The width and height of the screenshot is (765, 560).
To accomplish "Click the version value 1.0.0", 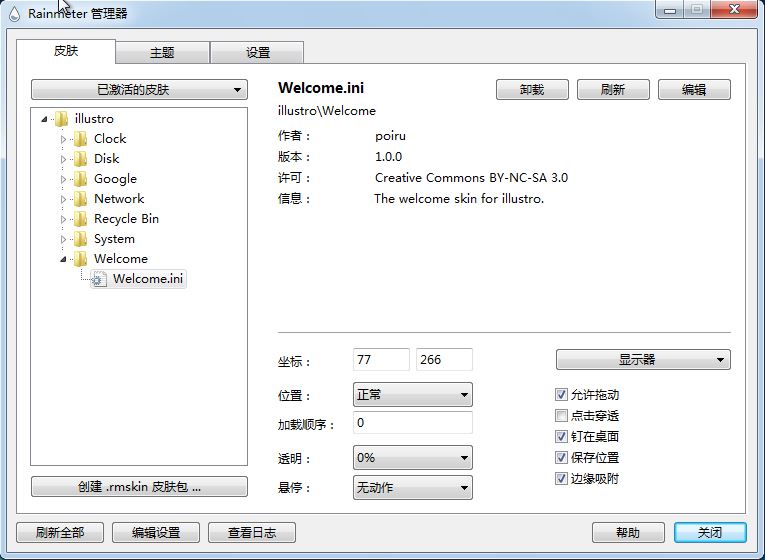I will click(x=388, y=157).
